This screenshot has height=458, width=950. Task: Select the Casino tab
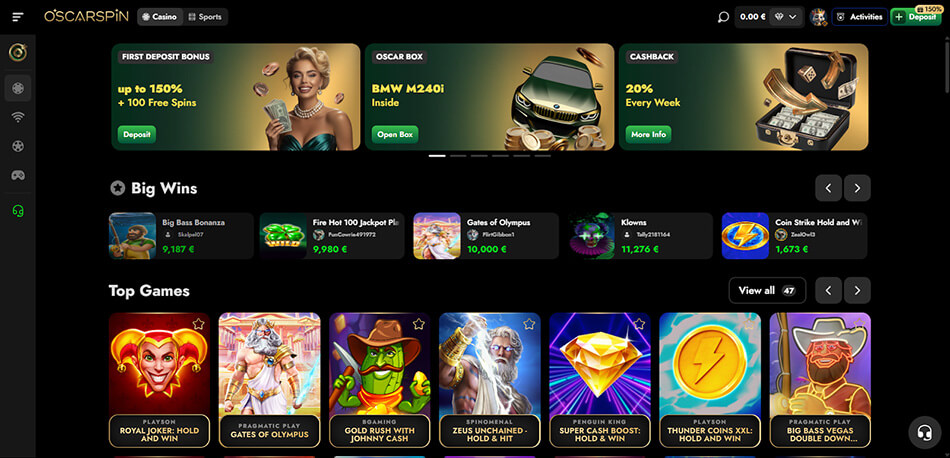[159, 17]
